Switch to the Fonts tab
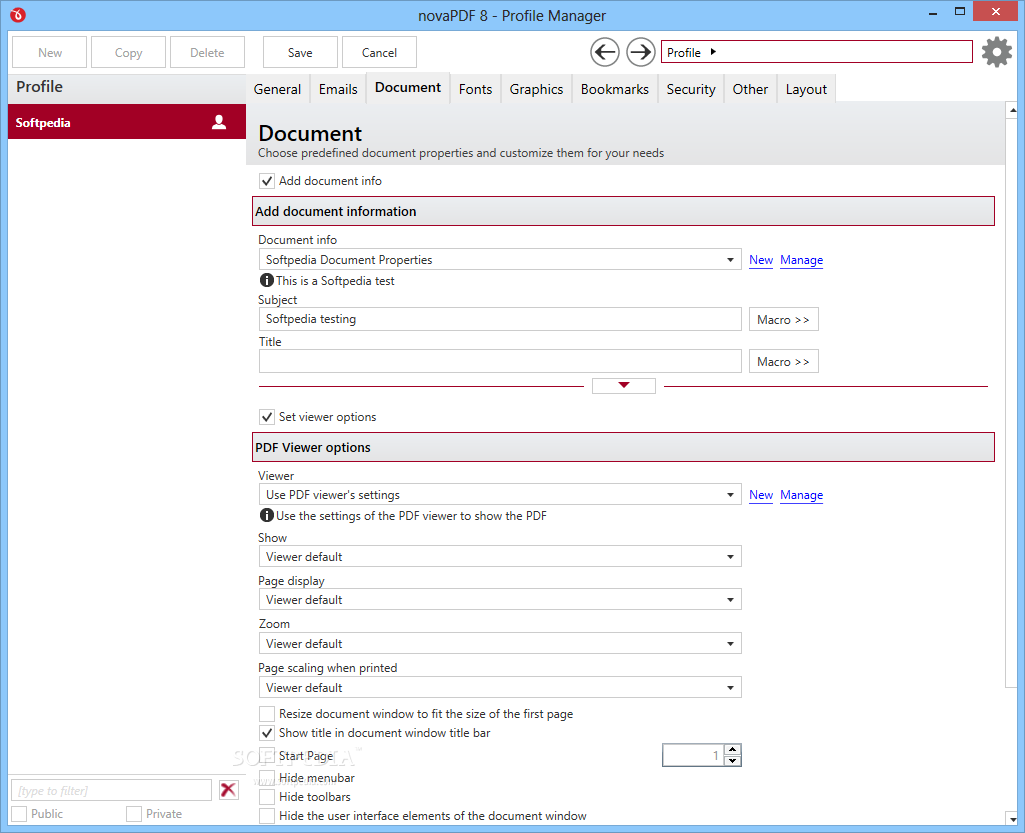1025x833 pixels. (x=475, y=89)
